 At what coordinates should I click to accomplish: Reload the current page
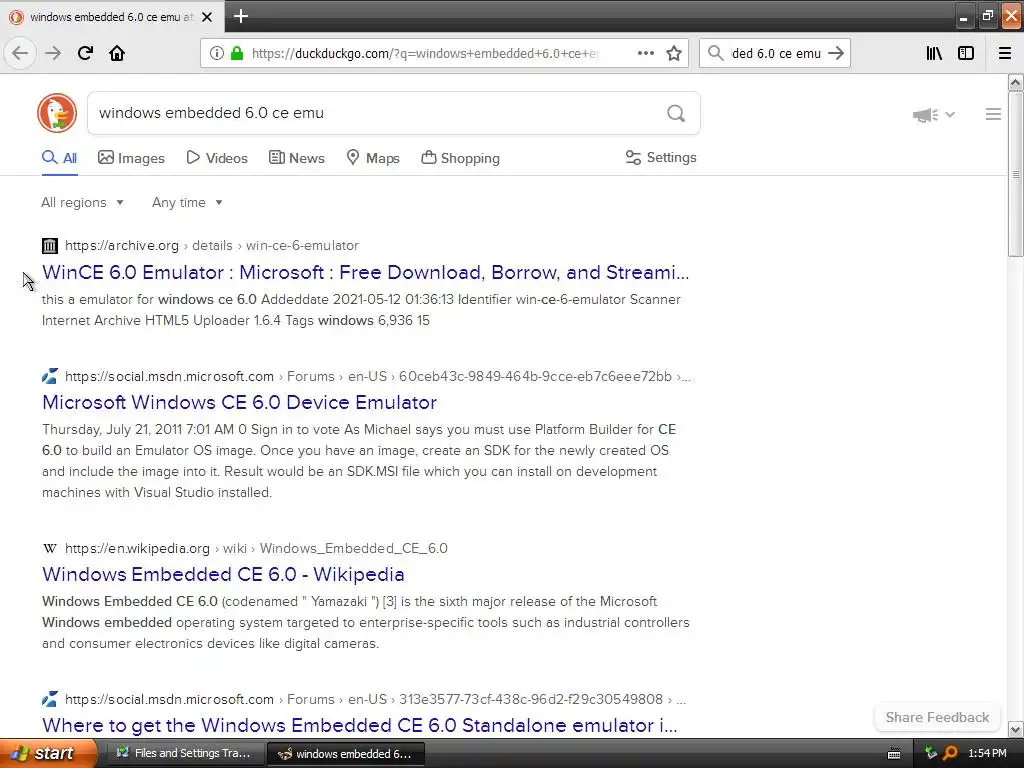pos(85,53)
